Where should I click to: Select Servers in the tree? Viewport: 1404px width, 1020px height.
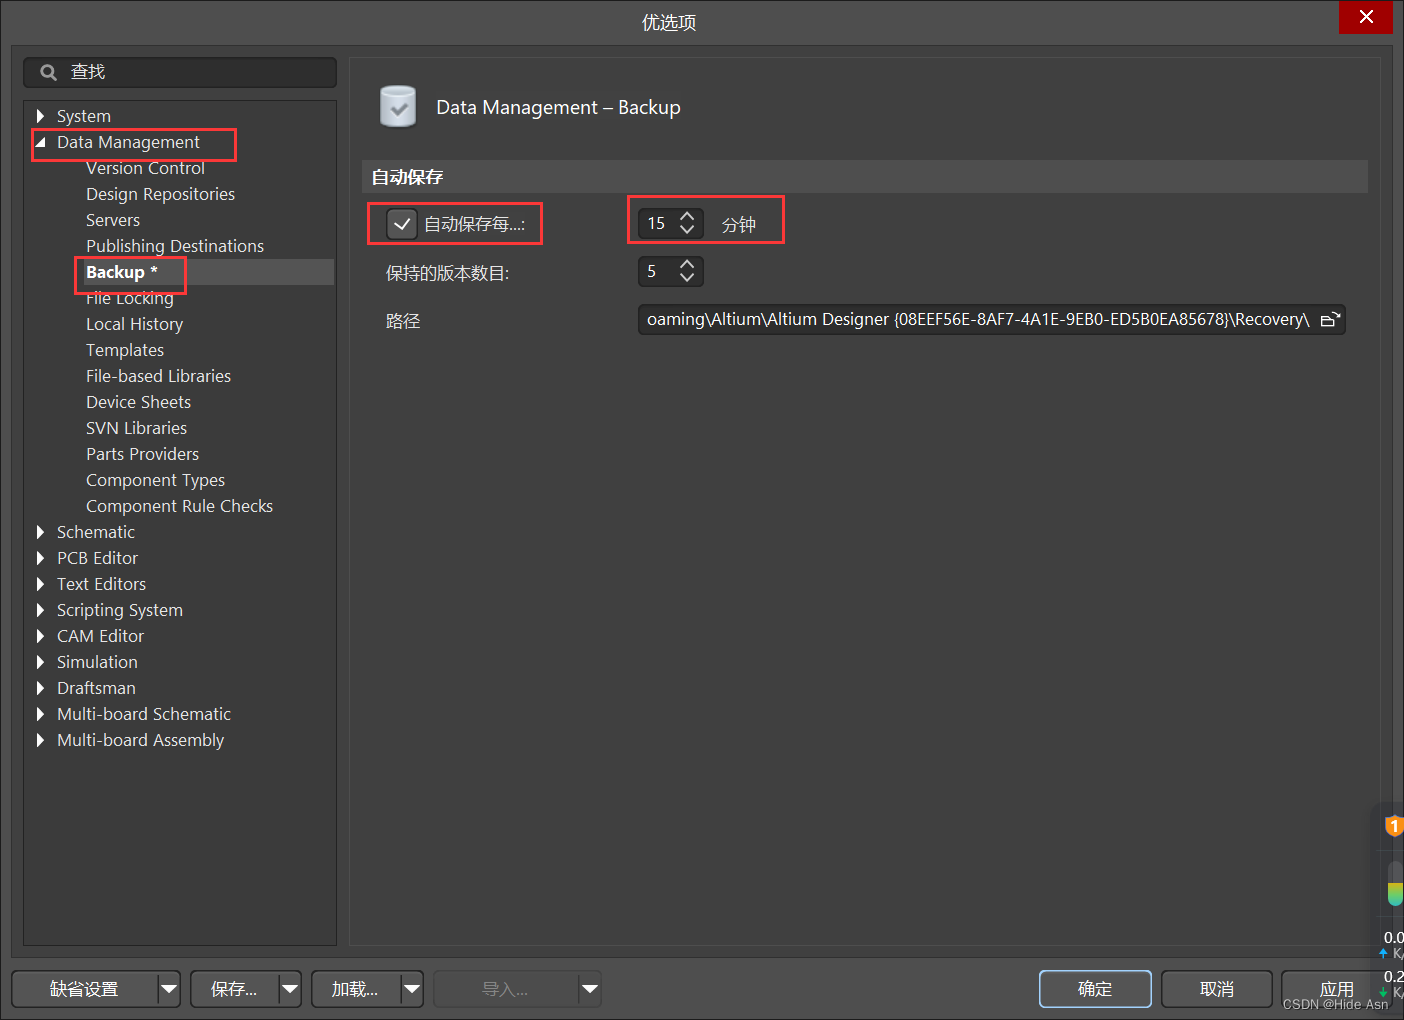pyautogui.click(x=113, y=220)
